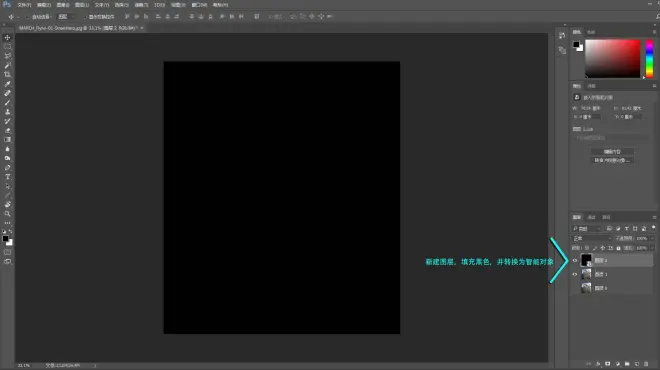
Task: Open the File menu in menu bar
Action: point(24,5)
